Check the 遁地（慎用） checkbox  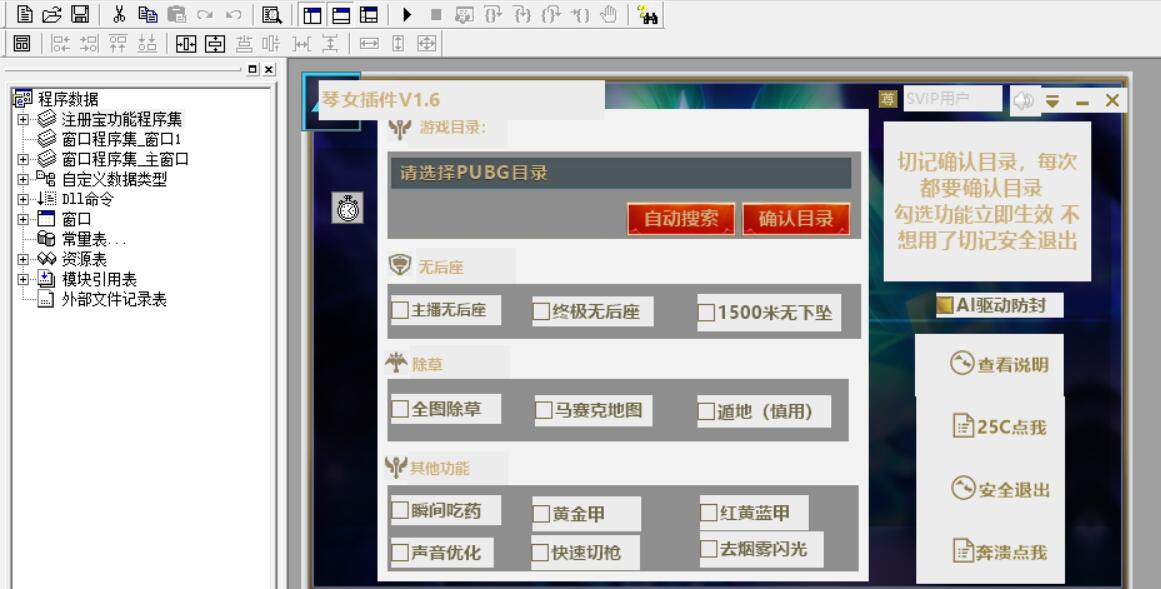[706, 411]
